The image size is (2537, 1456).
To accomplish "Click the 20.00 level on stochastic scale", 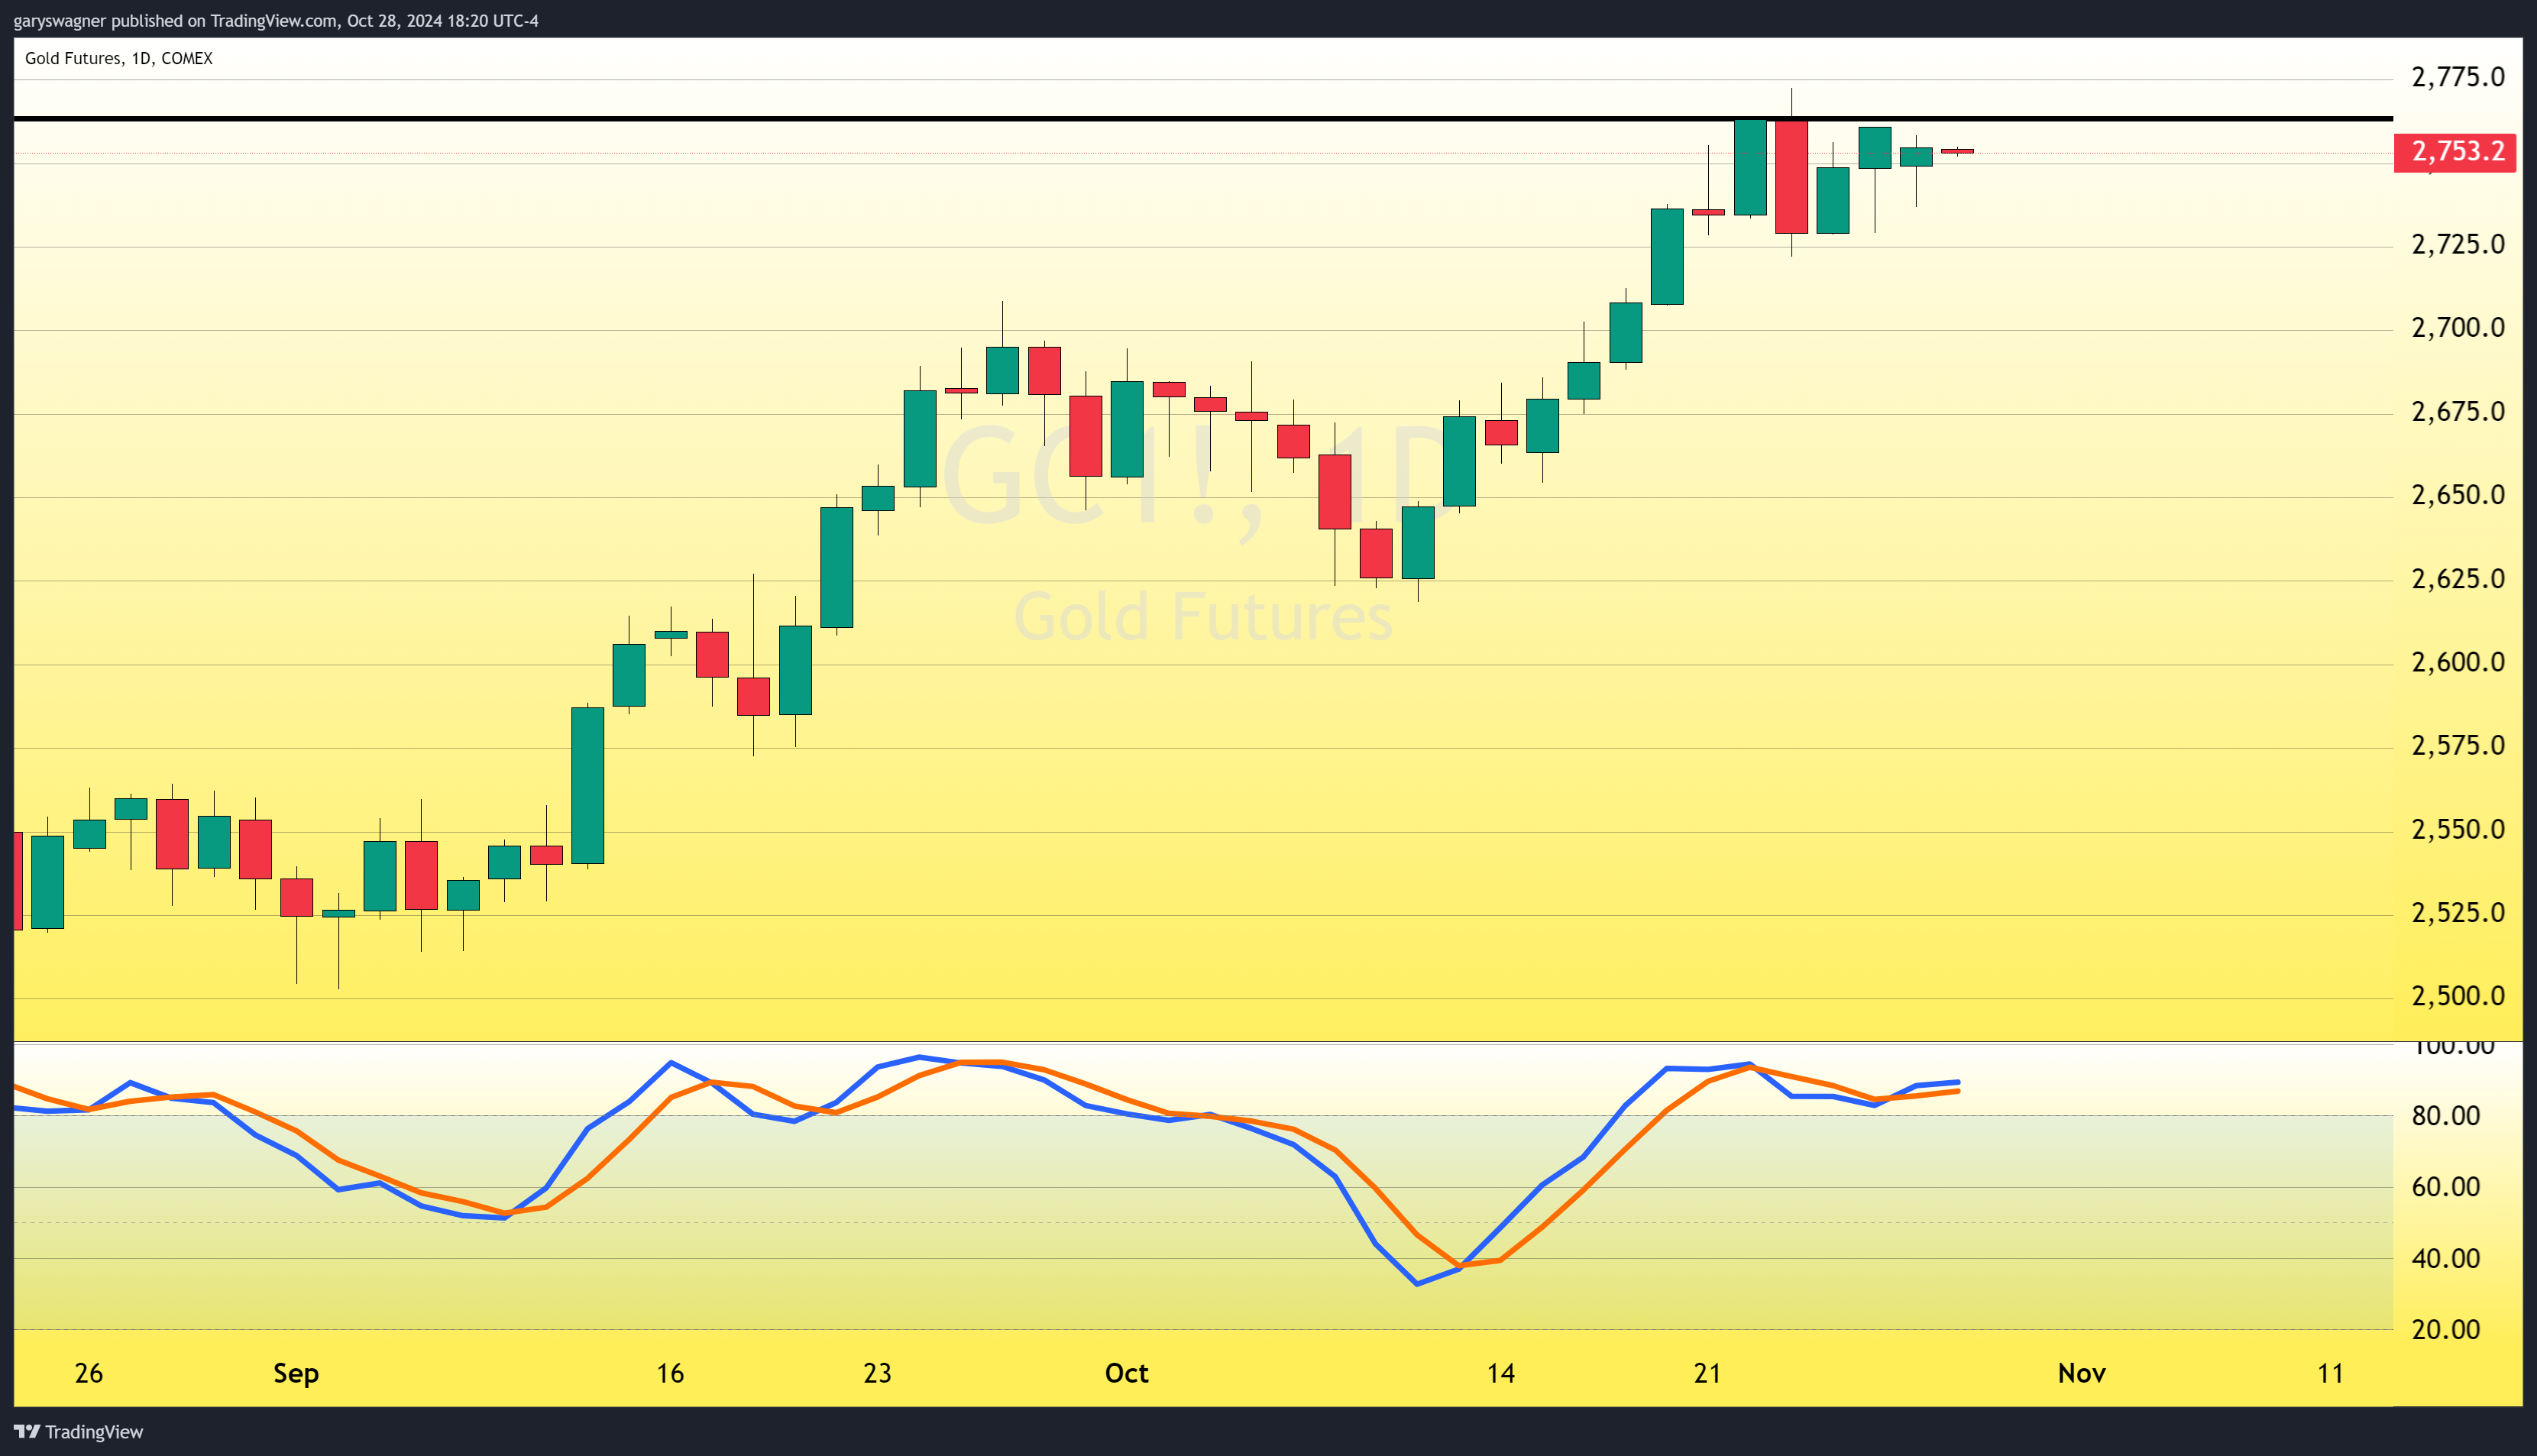I will click(x=2445, y=1330).
